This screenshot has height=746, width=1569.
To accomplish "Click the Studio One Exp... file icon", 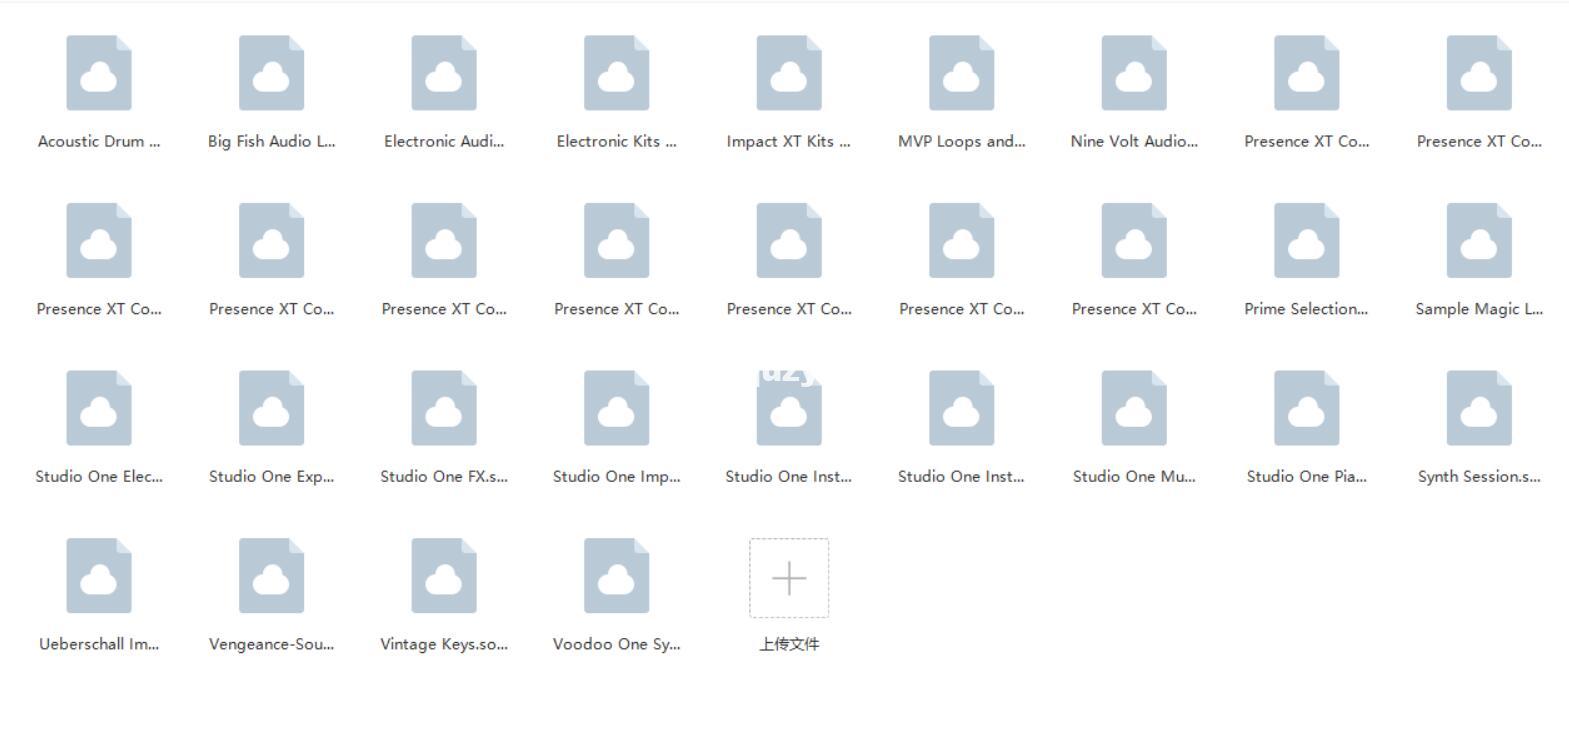I will click(271, 408).
